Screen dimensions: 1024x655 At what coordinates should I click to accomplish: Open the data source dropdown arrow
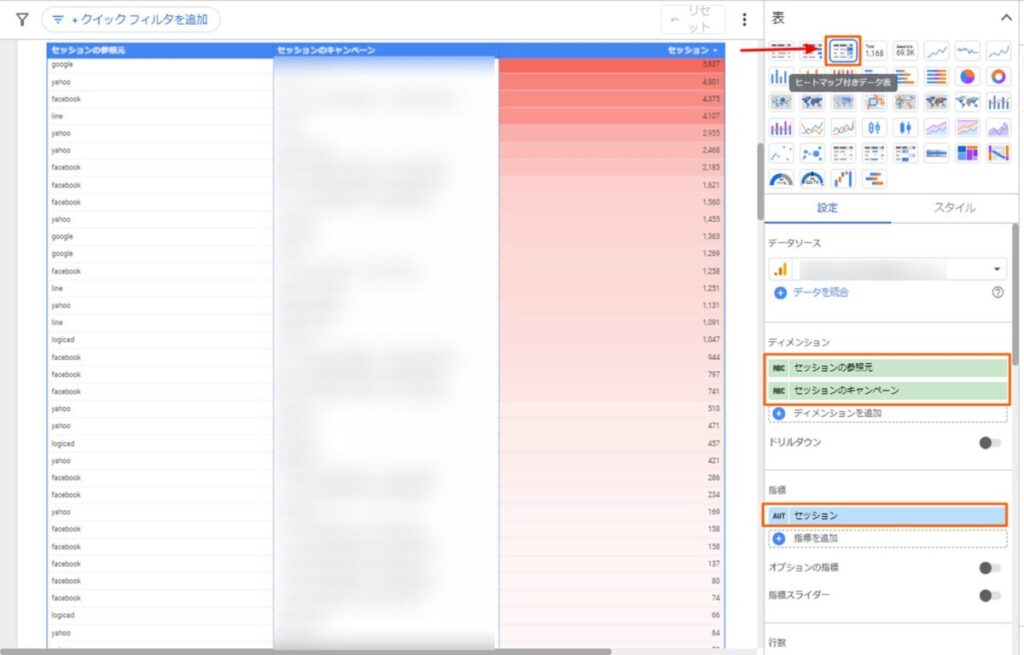tap(997, 269)
